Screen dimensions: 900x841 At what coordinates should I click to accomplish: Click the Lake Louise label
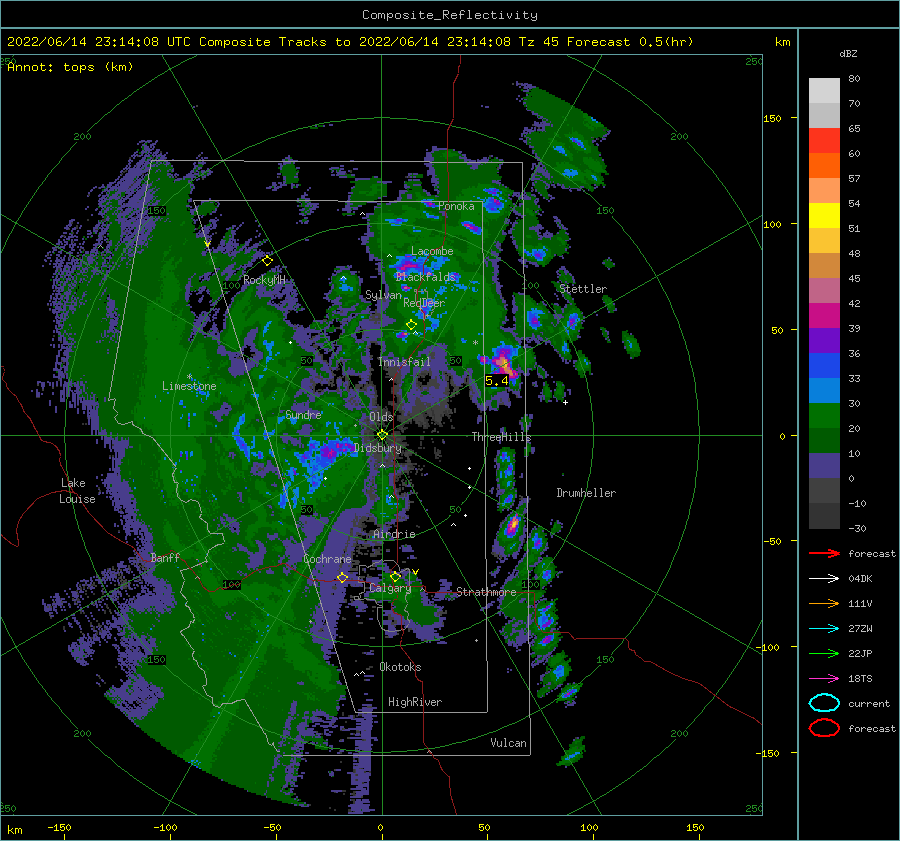[x=77, y=491]
